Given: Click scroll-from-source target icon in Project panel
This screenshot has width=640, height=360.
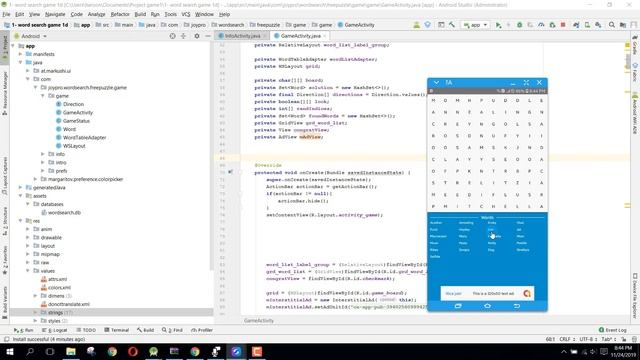Looking at the screenshot, I should (x=172, y=36).
